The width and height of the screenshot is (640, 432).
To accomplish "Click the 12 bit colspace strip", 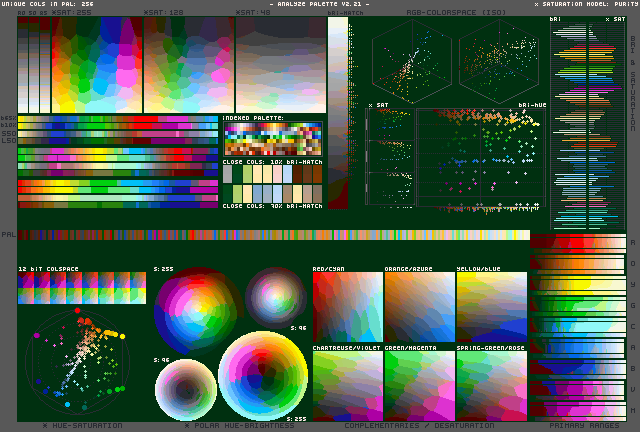I will click(81, 289).
